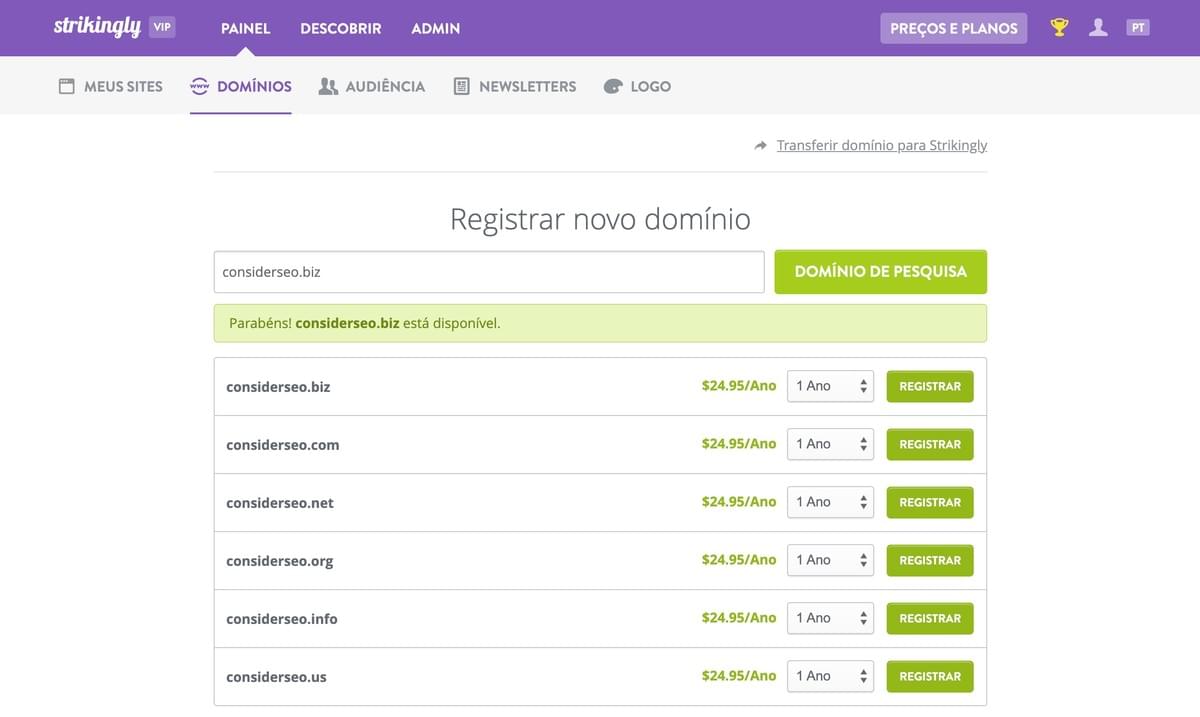Click the $24.95/Ano price for considerseo.com

pos(739,444)
